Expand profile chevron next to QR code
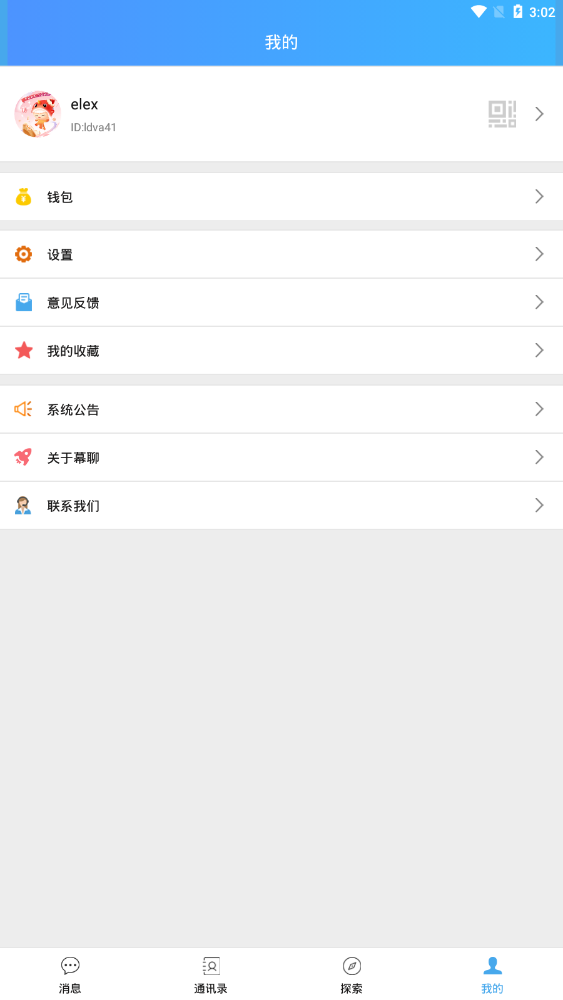 pyautogui.click(x=539, y=114)
